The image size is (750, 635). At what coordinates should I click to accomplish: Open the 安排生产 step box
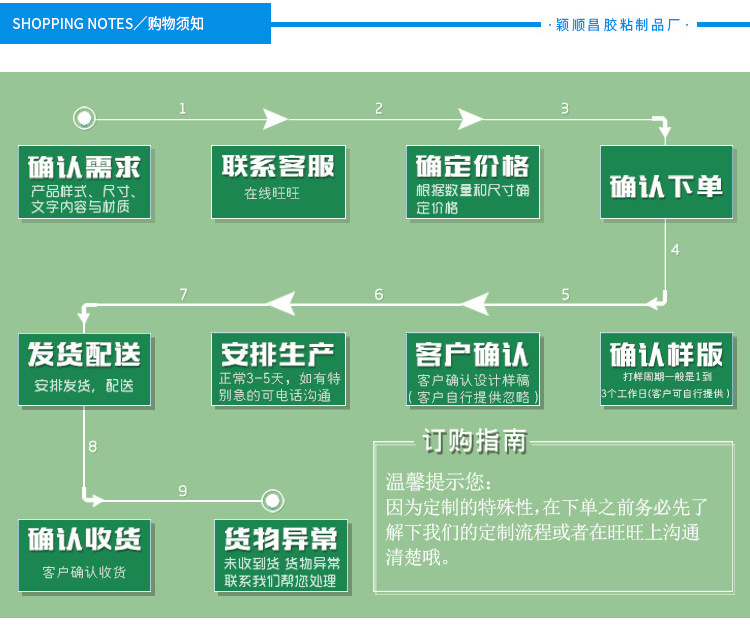coord(278,369)
